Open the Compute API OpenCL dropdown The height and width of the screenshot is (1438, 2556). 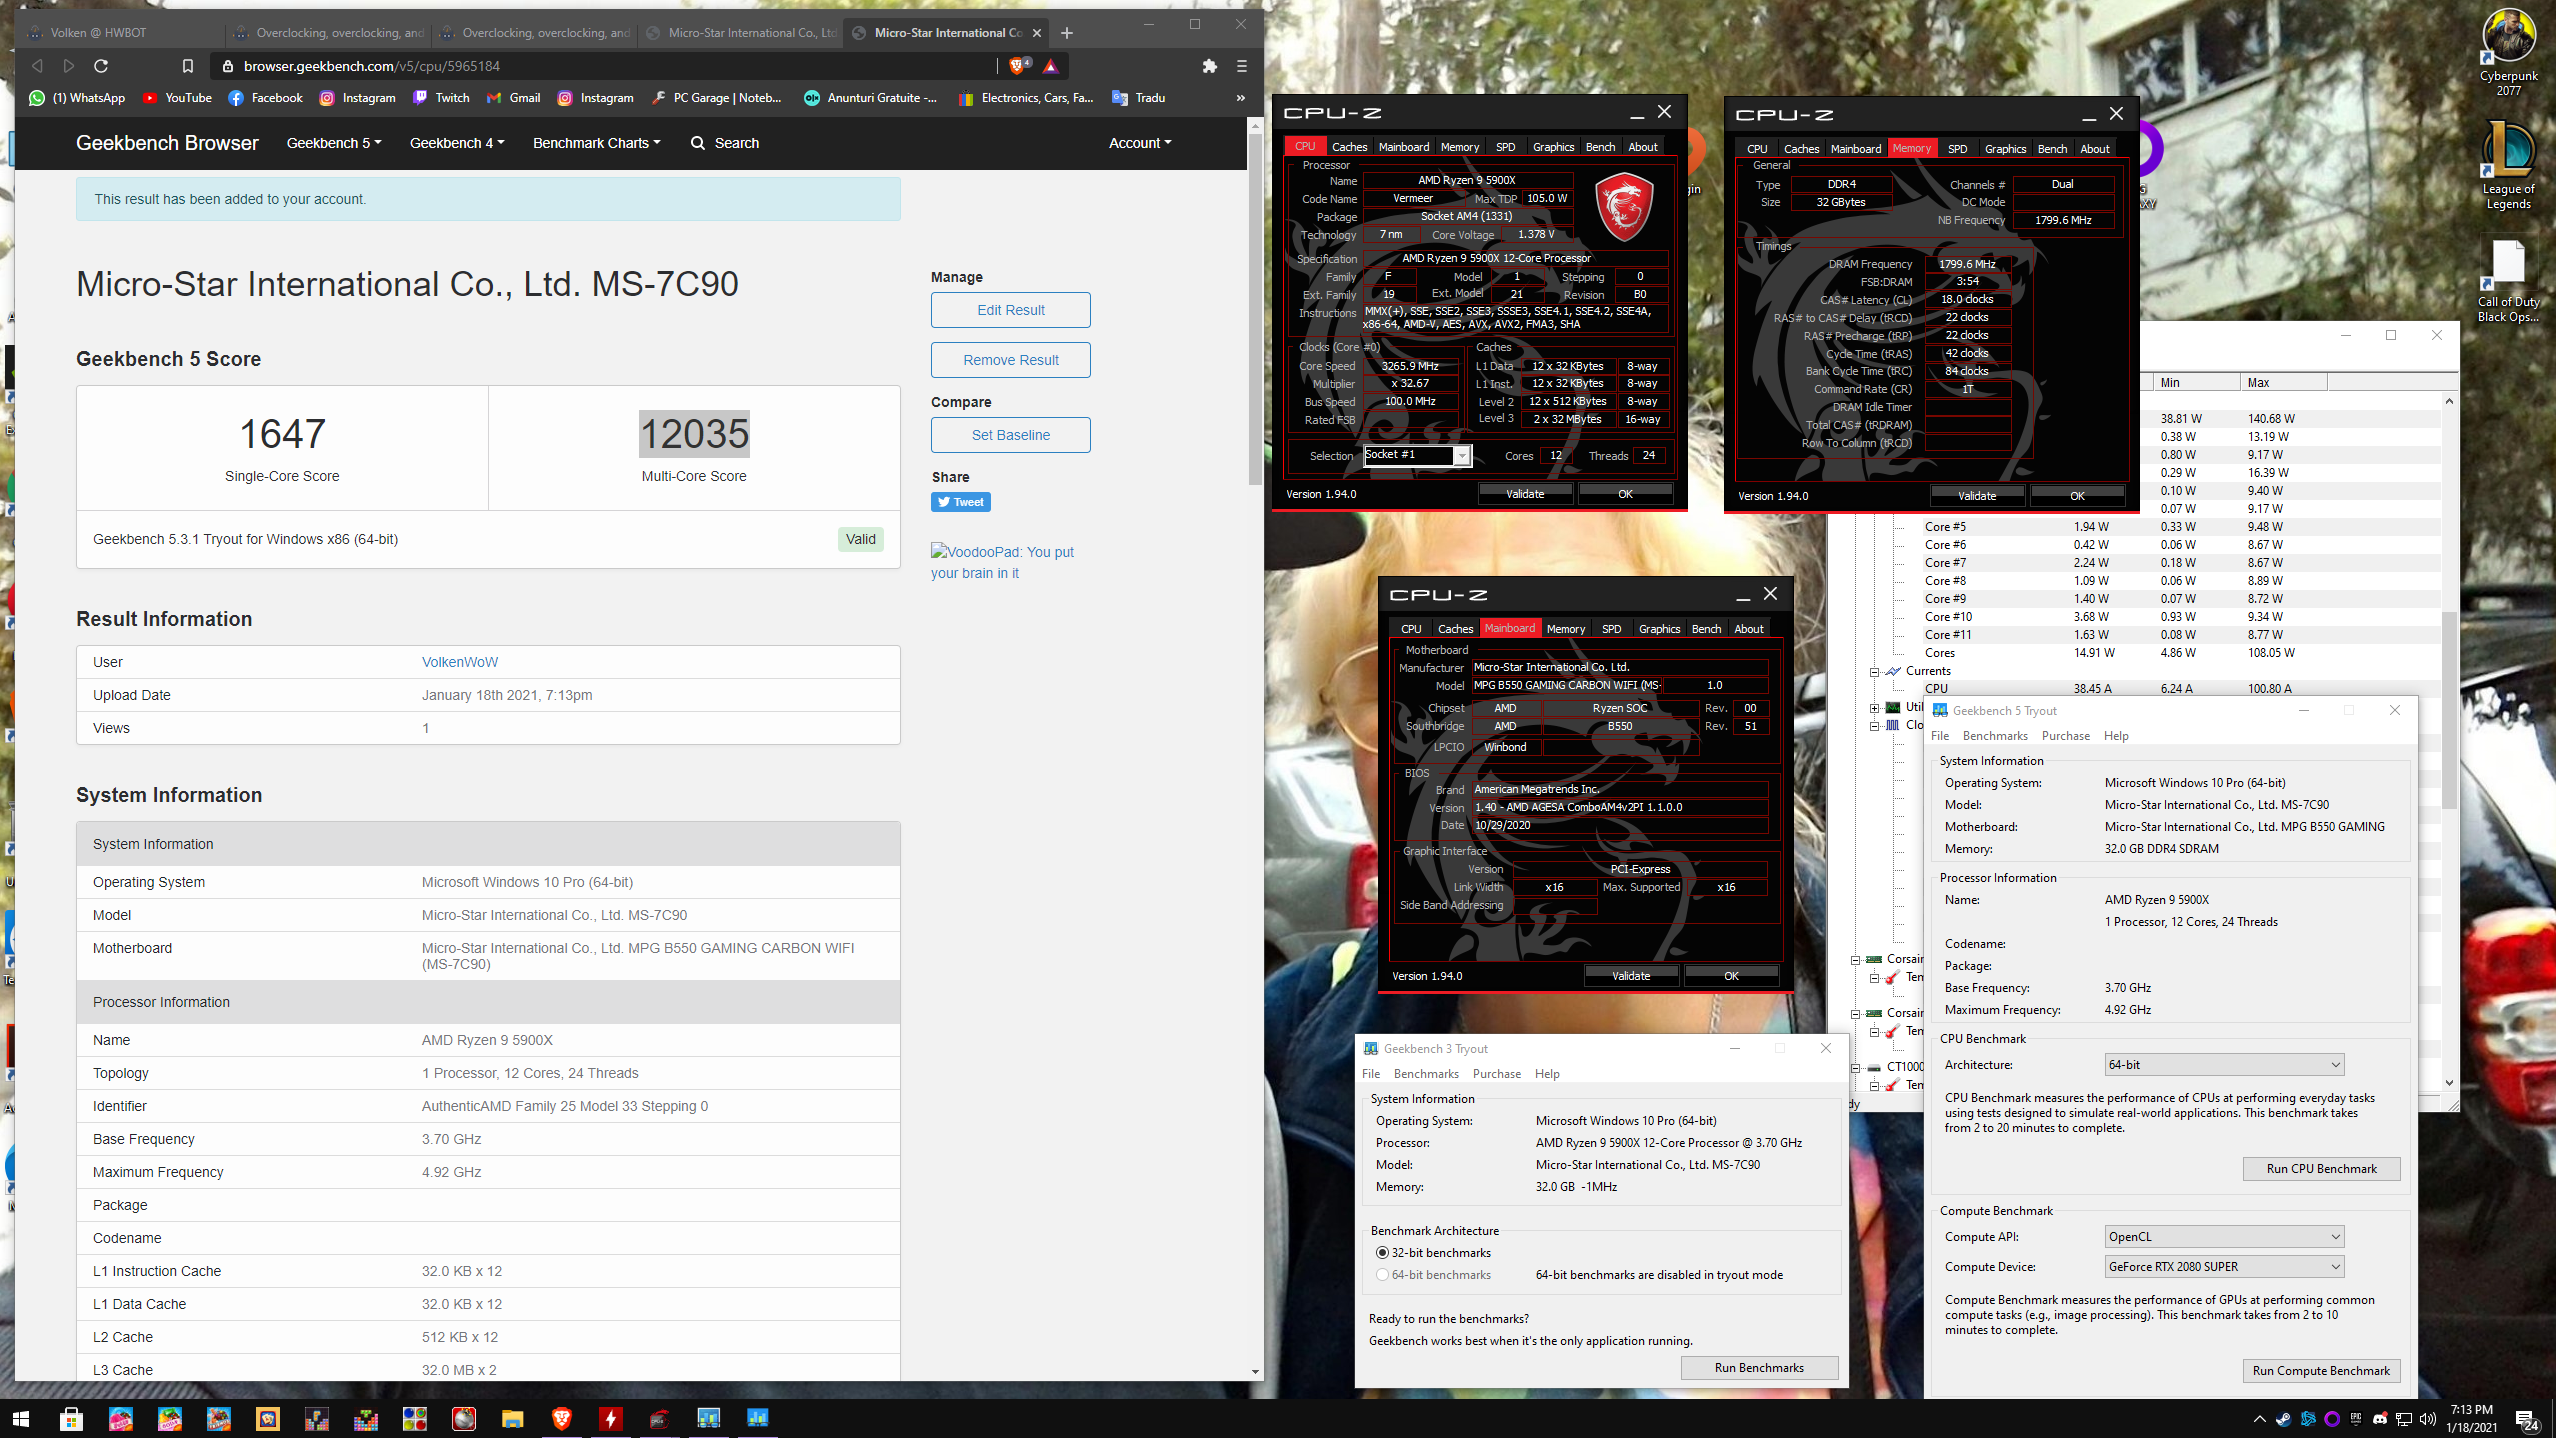pos(2223,1237)
